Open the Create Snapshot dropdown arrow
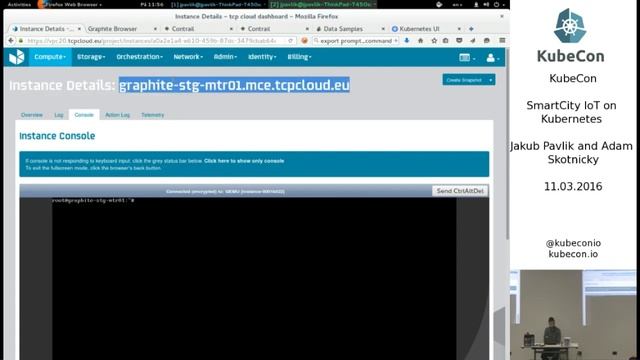This screenshot has width=640, height=360. coord(491,80)
